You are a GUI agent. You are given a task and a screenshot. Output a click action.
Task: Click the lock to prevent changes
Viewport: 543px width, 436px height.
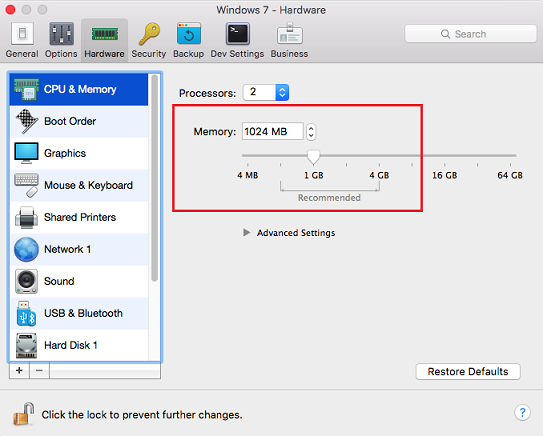(24, 414)
